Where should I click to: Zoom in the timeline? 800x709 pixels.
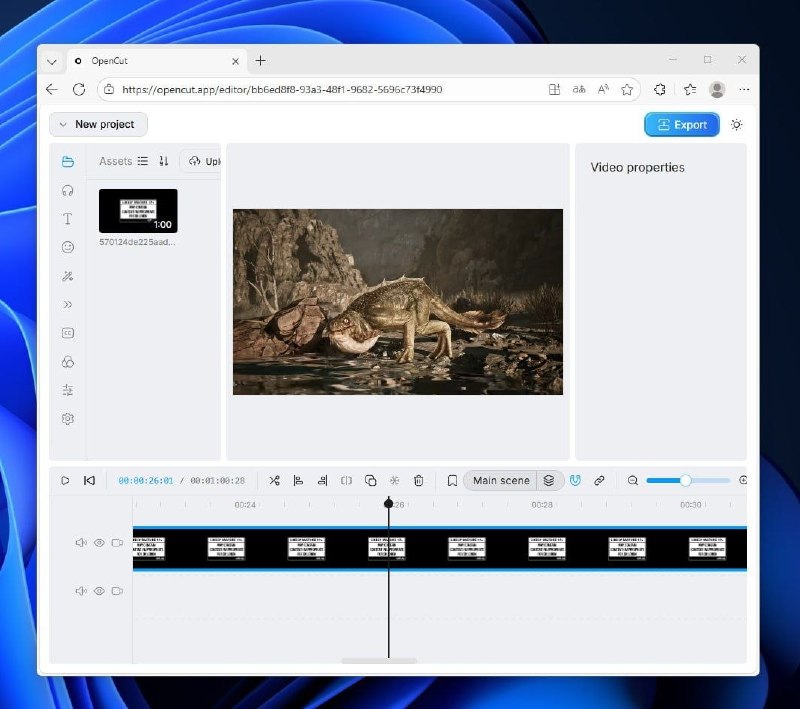(x=743, y=480)
